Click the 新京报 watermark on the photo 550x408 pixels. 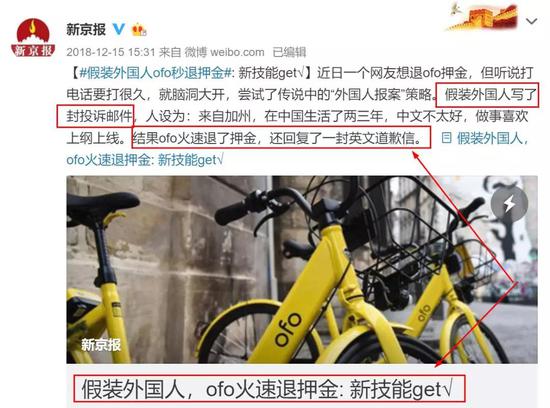pos(101,345)
